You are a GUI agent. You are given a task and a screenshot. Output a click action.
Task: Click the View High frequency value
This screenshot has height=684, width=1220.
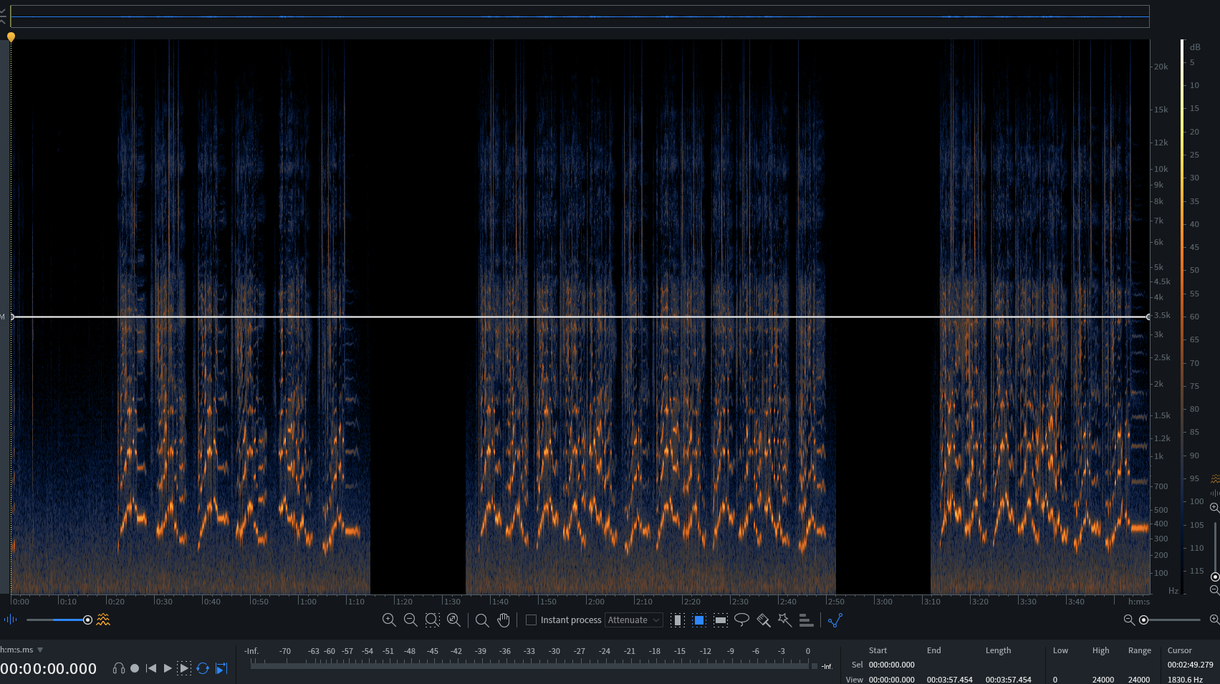click(x=1101, y=680)
